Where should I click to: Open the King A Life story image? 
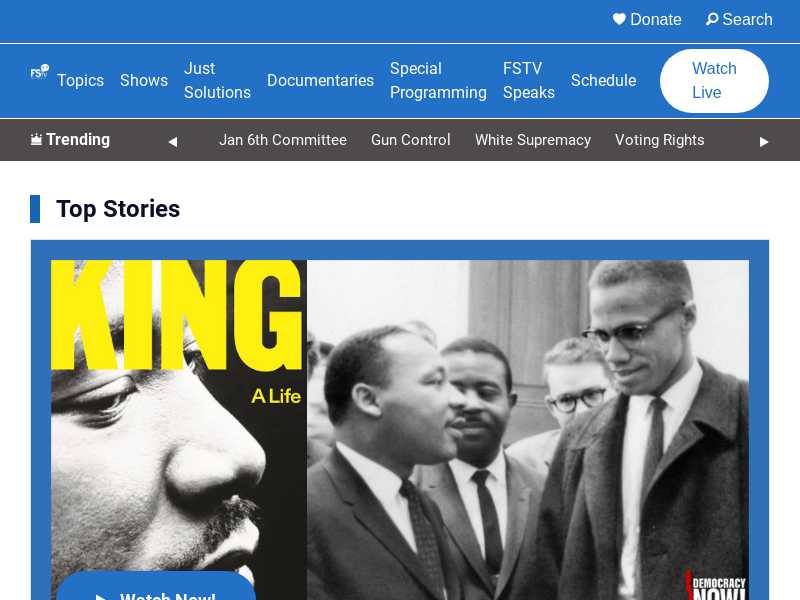pos(400,430)
